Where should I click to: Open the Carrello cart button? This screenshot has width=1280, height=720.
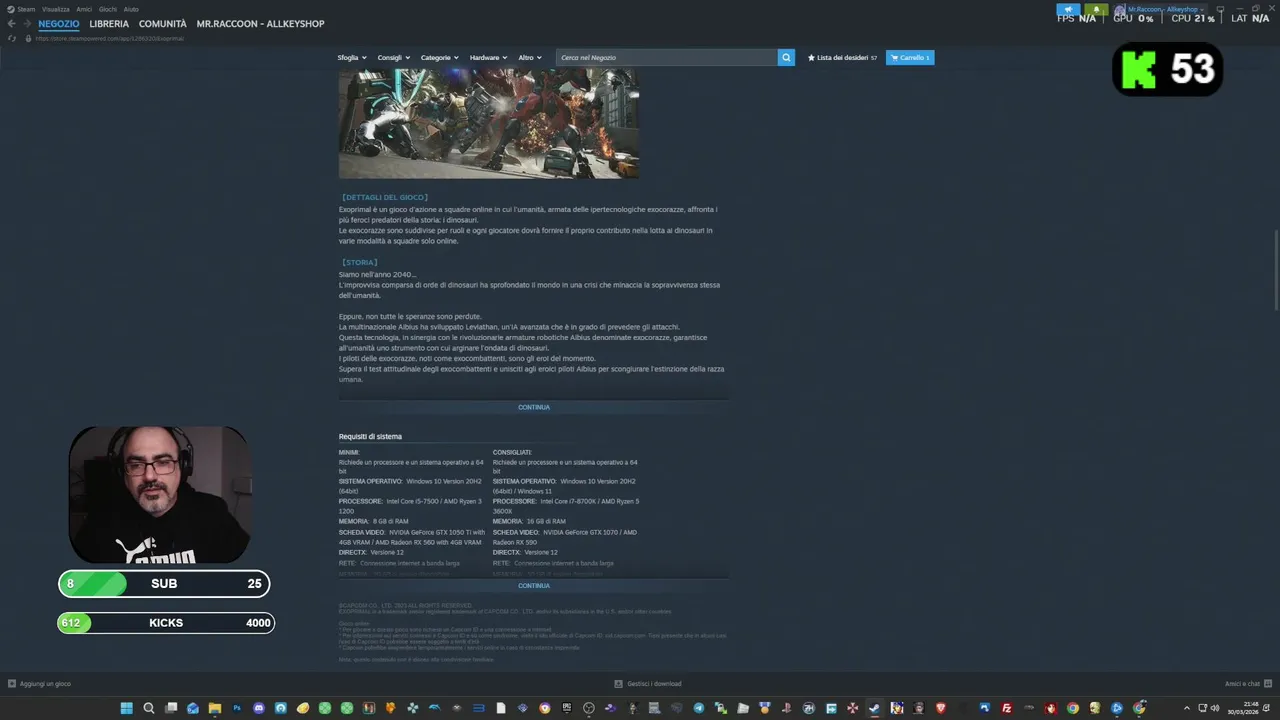coord(910,58)
